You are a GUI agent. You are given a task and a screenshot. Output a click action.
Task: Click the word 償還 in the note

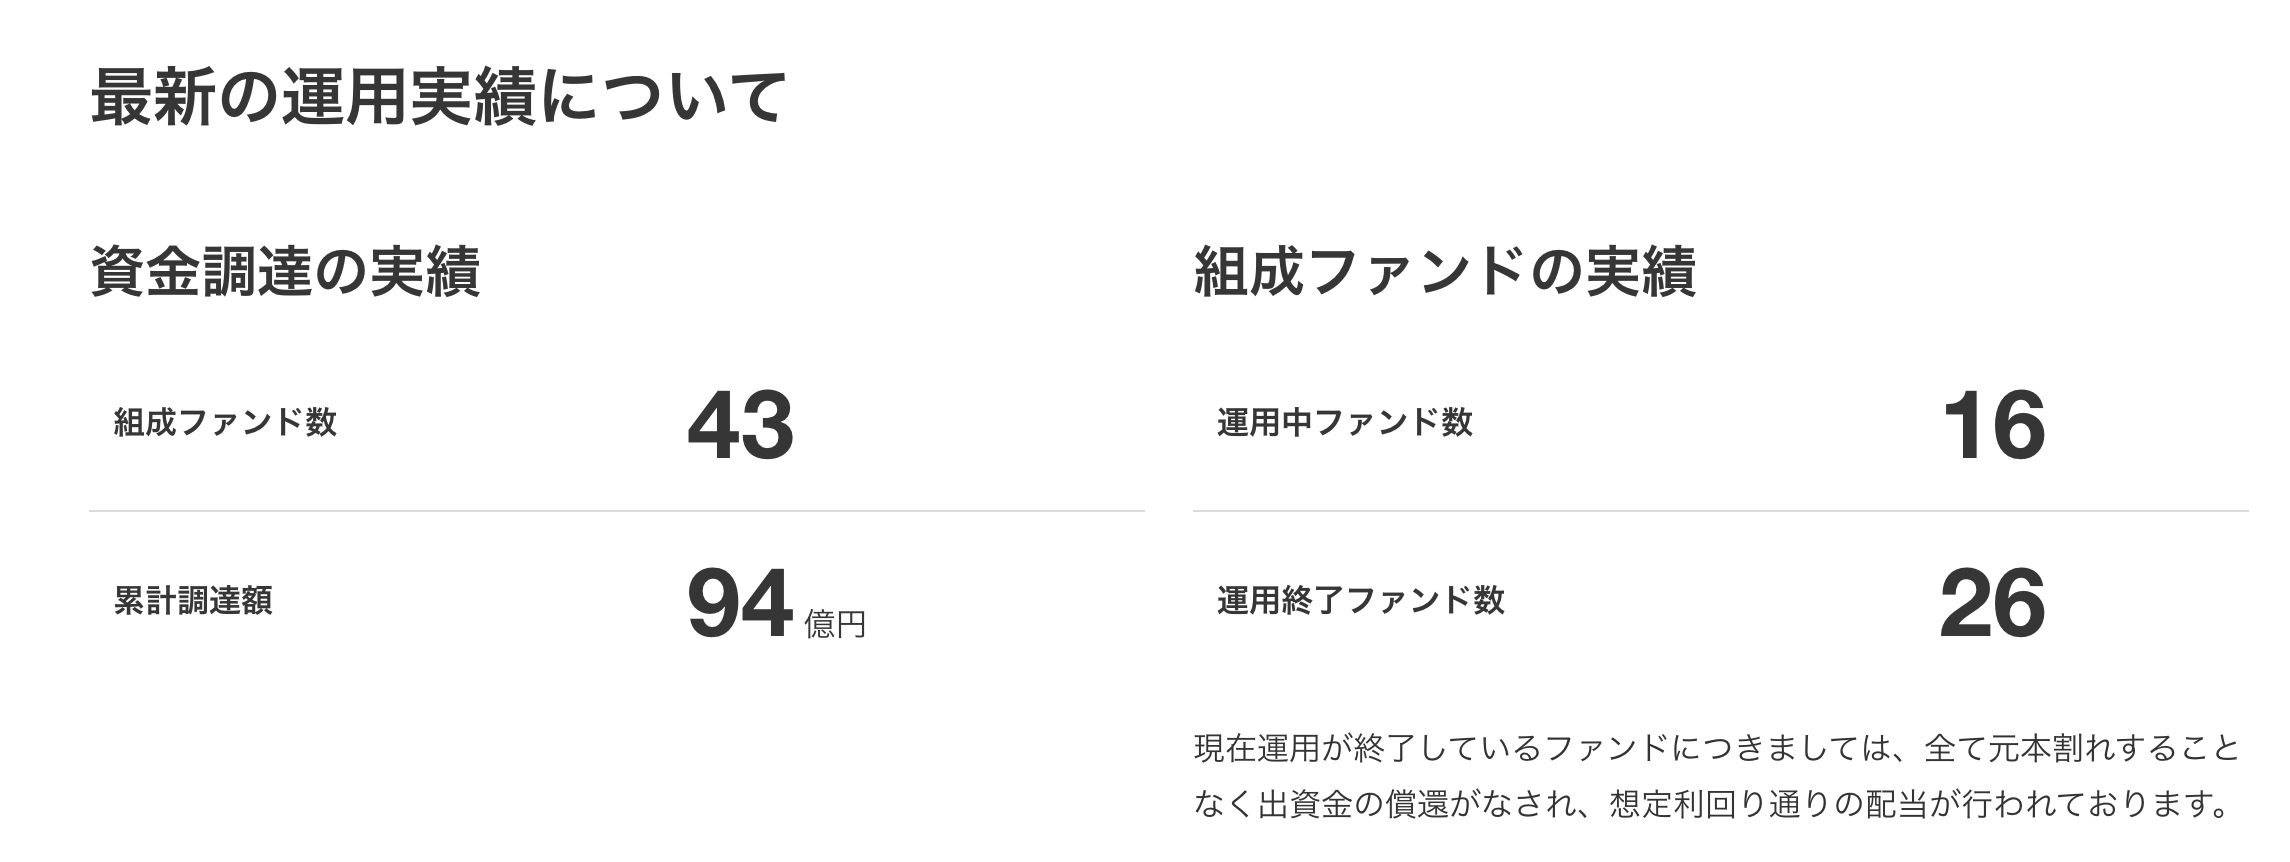(x=1417, y=804)
